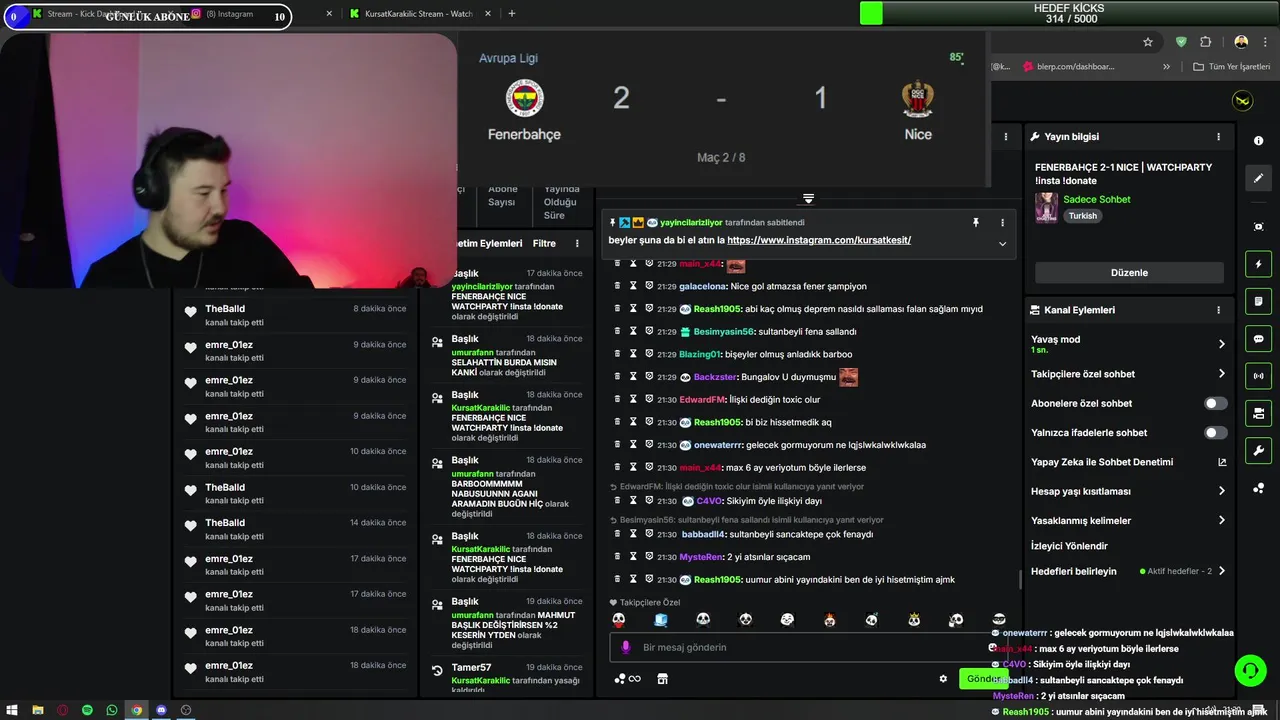The height and width of the screenshot is (720, 1280).
Task: Toggle Yalnızca ifadelerle sohbet switch
Action: pos(1215,433)
